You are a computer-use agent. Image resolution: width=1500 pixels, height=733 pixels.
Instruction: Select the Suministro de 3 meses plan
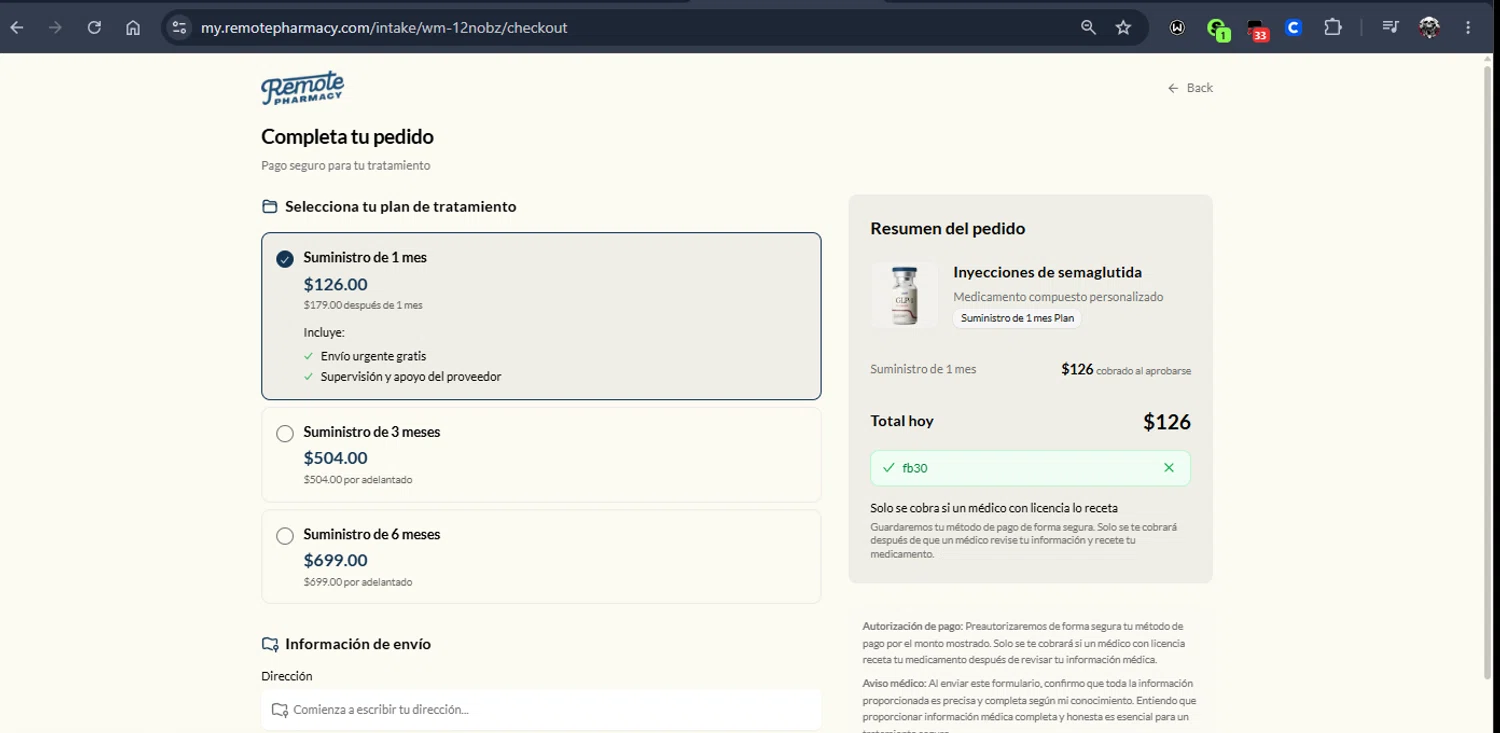(541, 455)
